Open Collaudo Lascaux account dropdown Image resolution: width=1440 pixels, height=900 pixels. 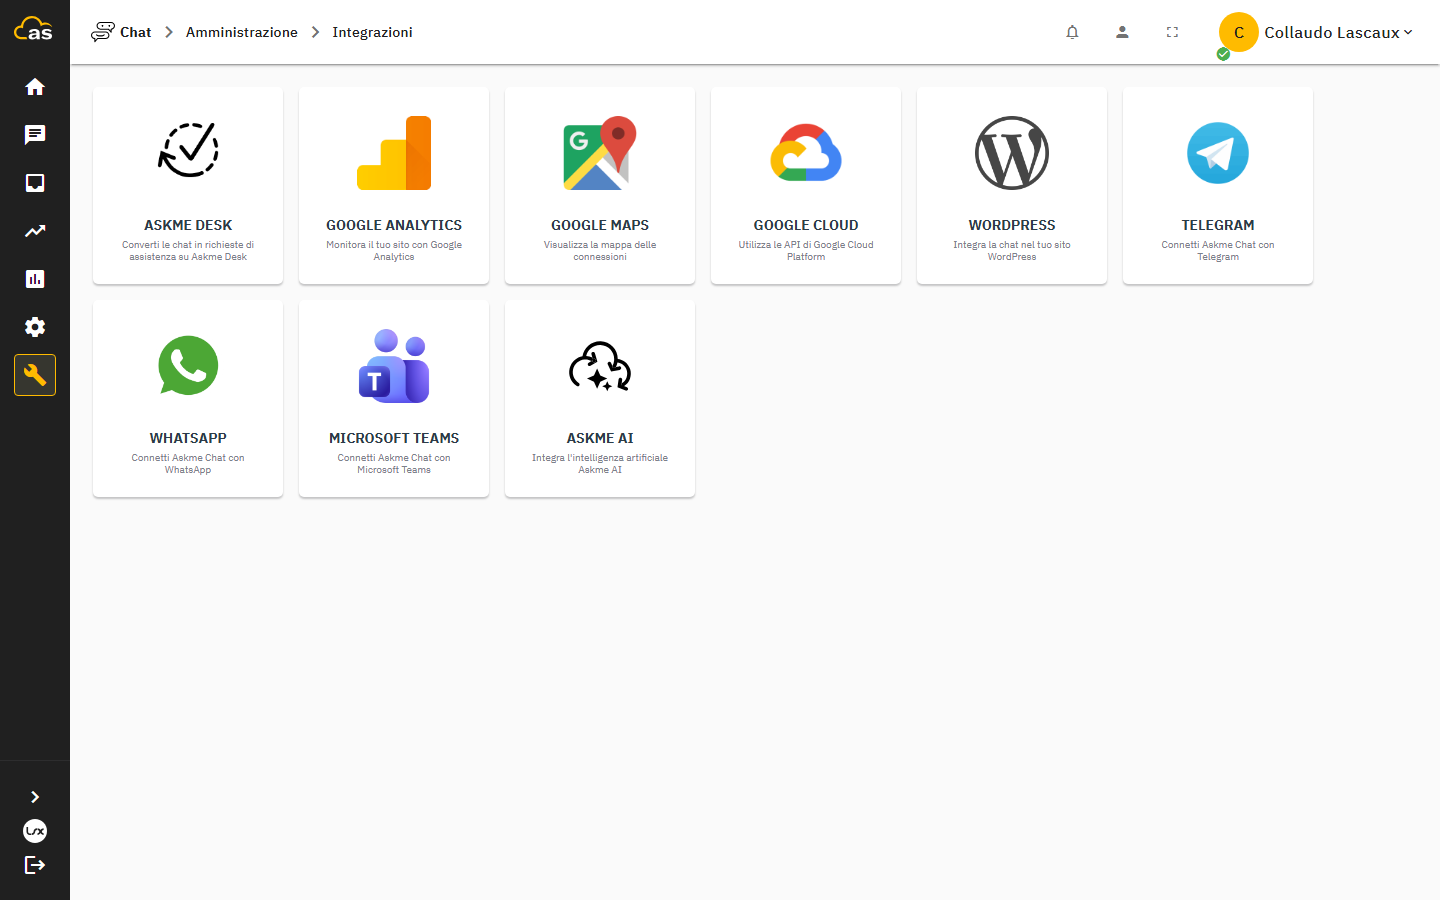tap(1339, 32)
